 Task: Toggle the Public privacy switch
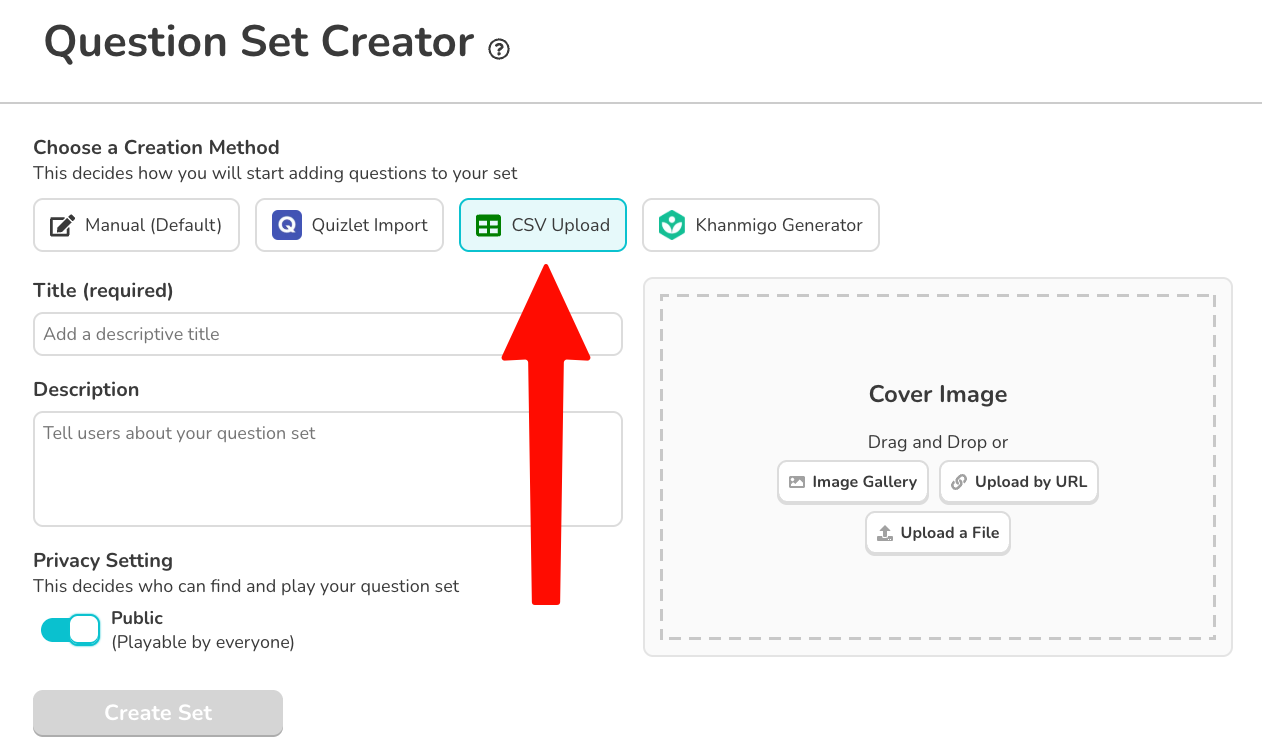click(x=70, y=630)
